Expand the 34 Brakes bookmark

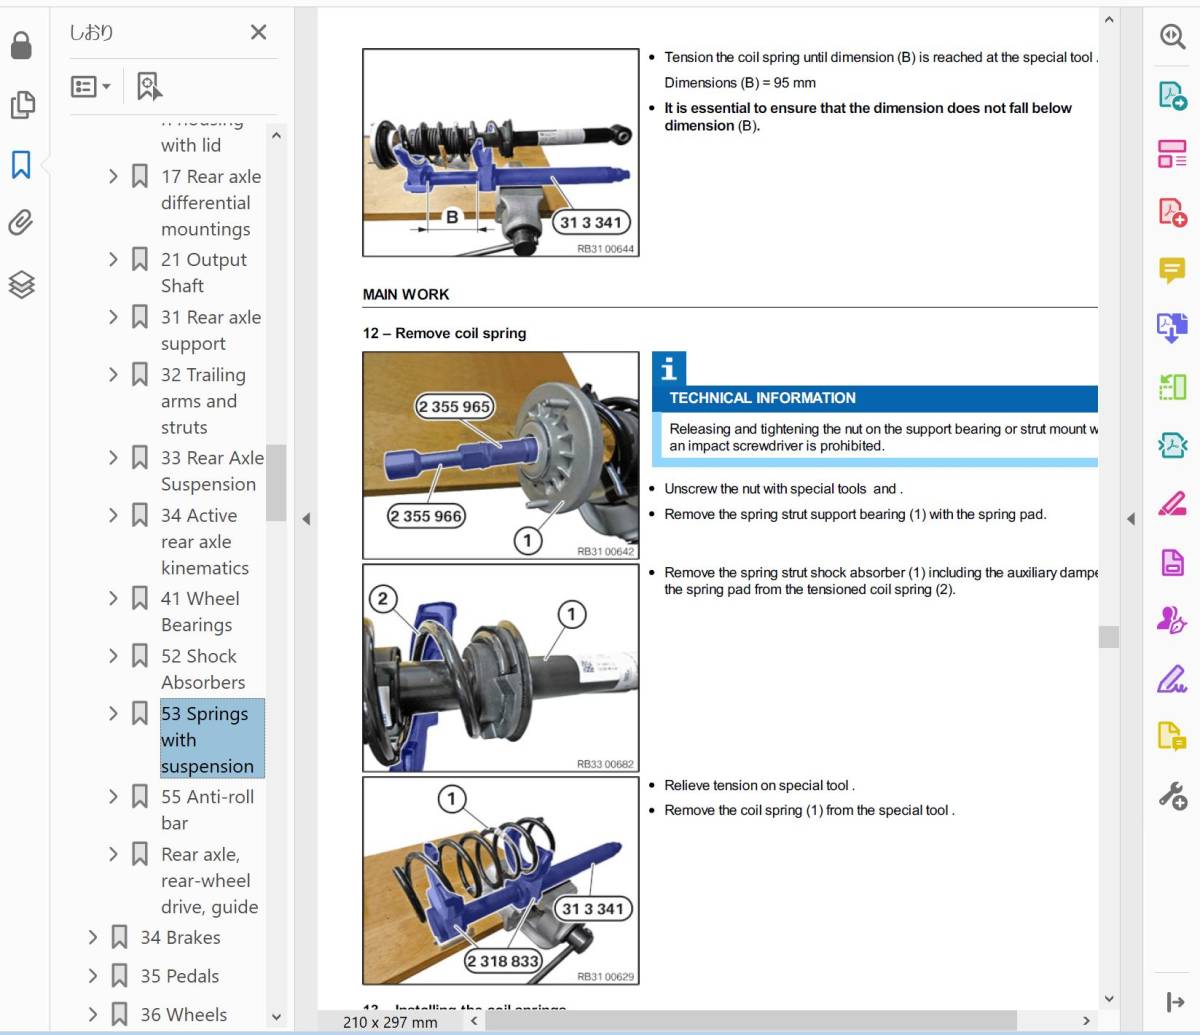tap(92, 937)
